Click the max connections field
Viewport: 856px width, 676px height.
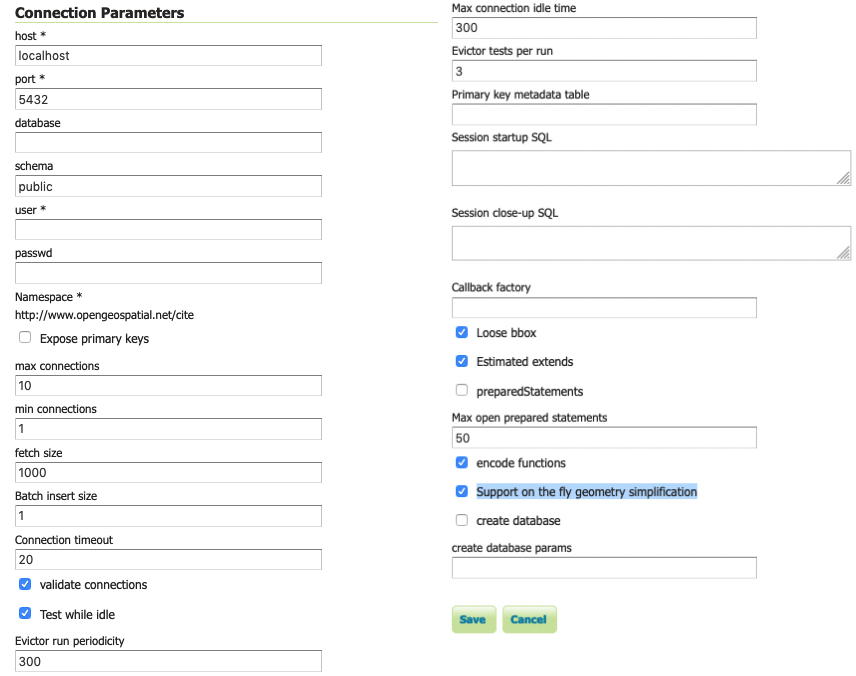[x=168, y=386]
